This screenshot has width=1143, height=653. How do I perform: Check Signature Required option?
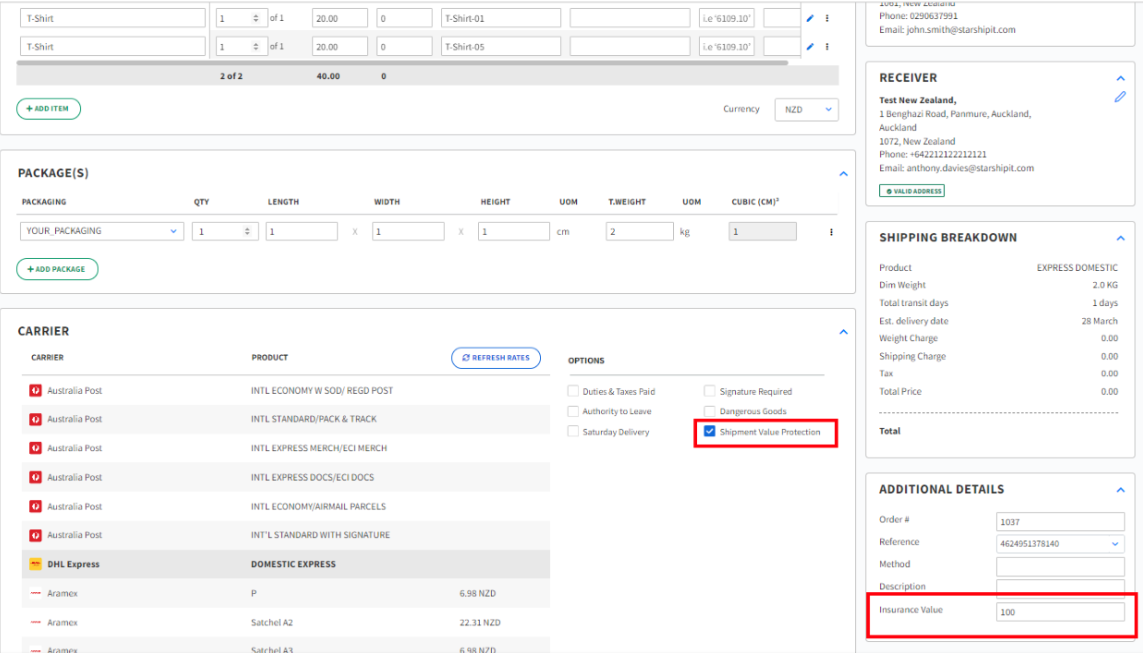709,391
